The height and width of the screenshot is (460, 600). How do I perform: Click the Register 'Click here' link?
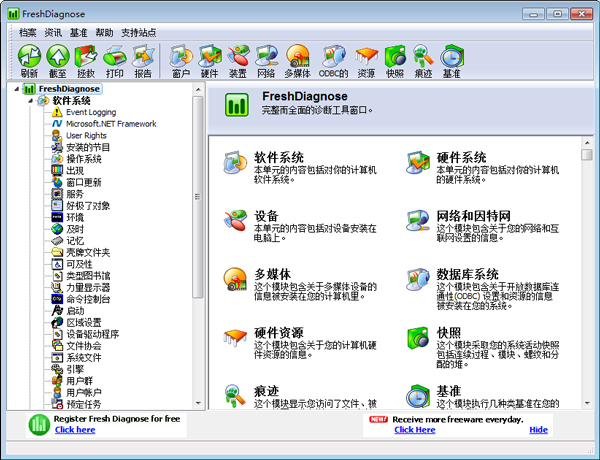point(75,430)
